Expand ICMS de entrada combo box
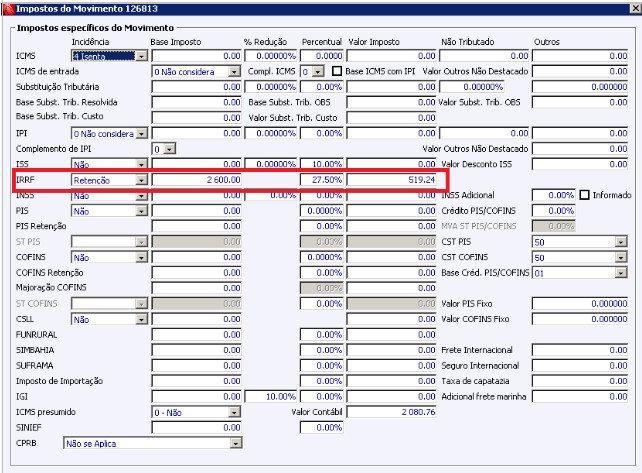642x473 pixels. pyautogui.click(x=235, y=72)
